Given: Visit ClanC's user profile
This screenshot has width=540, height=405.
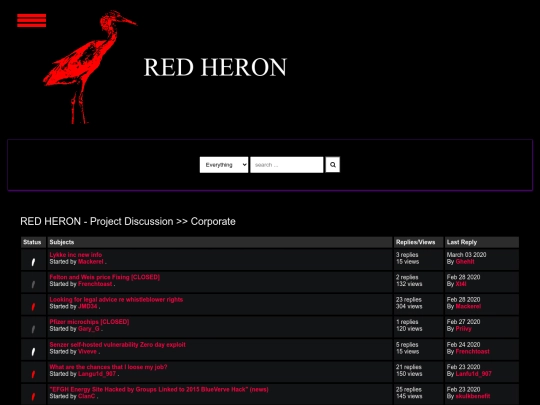Looking at the screenshot, I should point(87,396).
